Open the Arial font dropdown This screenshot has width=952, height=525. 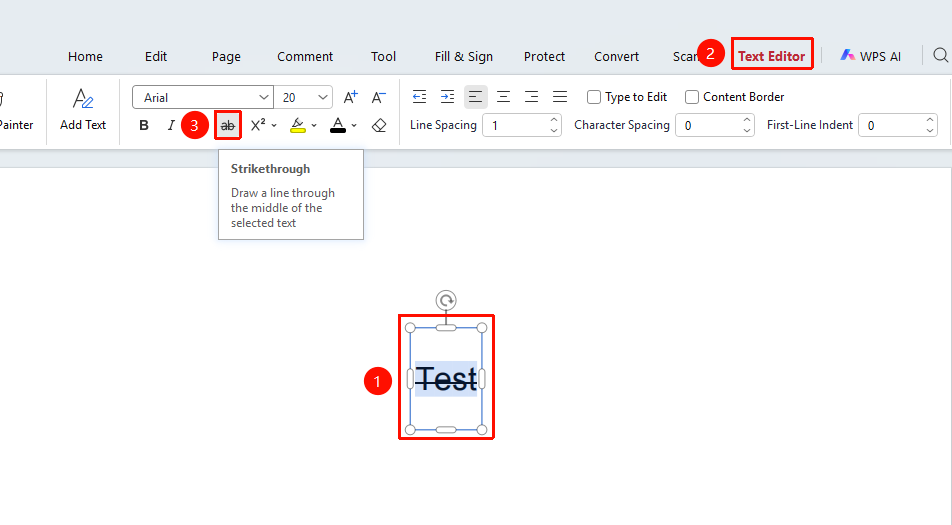point(264,97)
